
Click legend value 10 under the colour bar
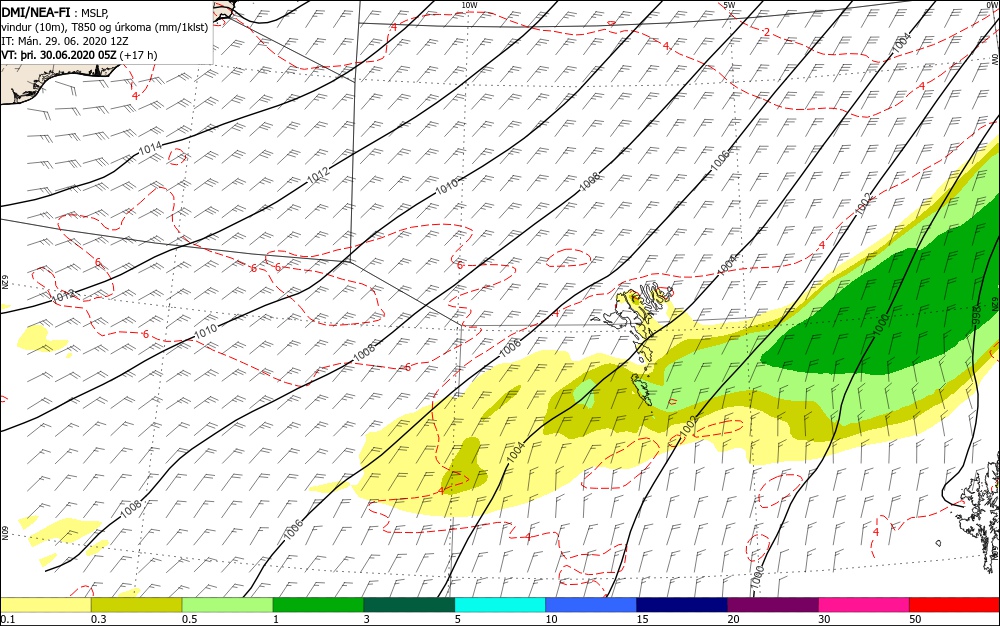point(551,619)
